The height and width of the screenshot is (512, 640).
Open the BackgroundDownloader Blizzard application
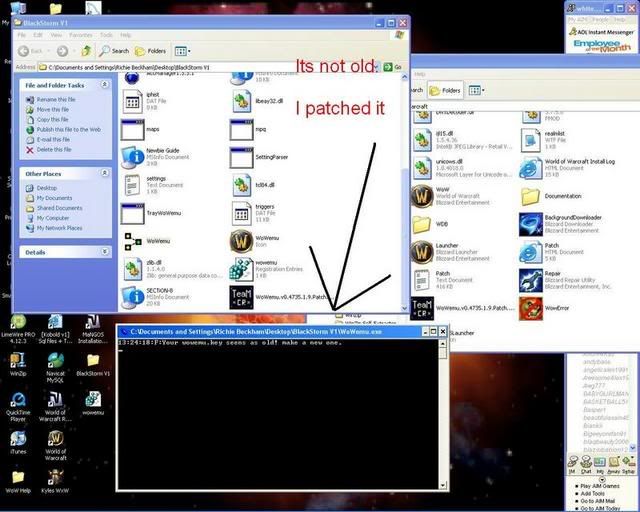(x=530, y=224)
